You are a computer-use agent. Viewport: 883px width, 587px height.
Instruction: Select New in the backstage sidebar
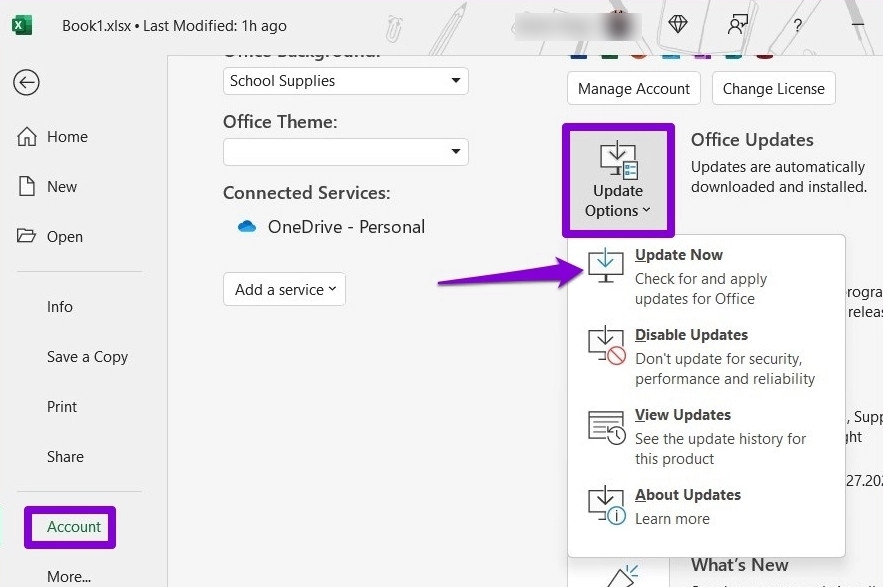pyautogui.click(x=61, y=186)
